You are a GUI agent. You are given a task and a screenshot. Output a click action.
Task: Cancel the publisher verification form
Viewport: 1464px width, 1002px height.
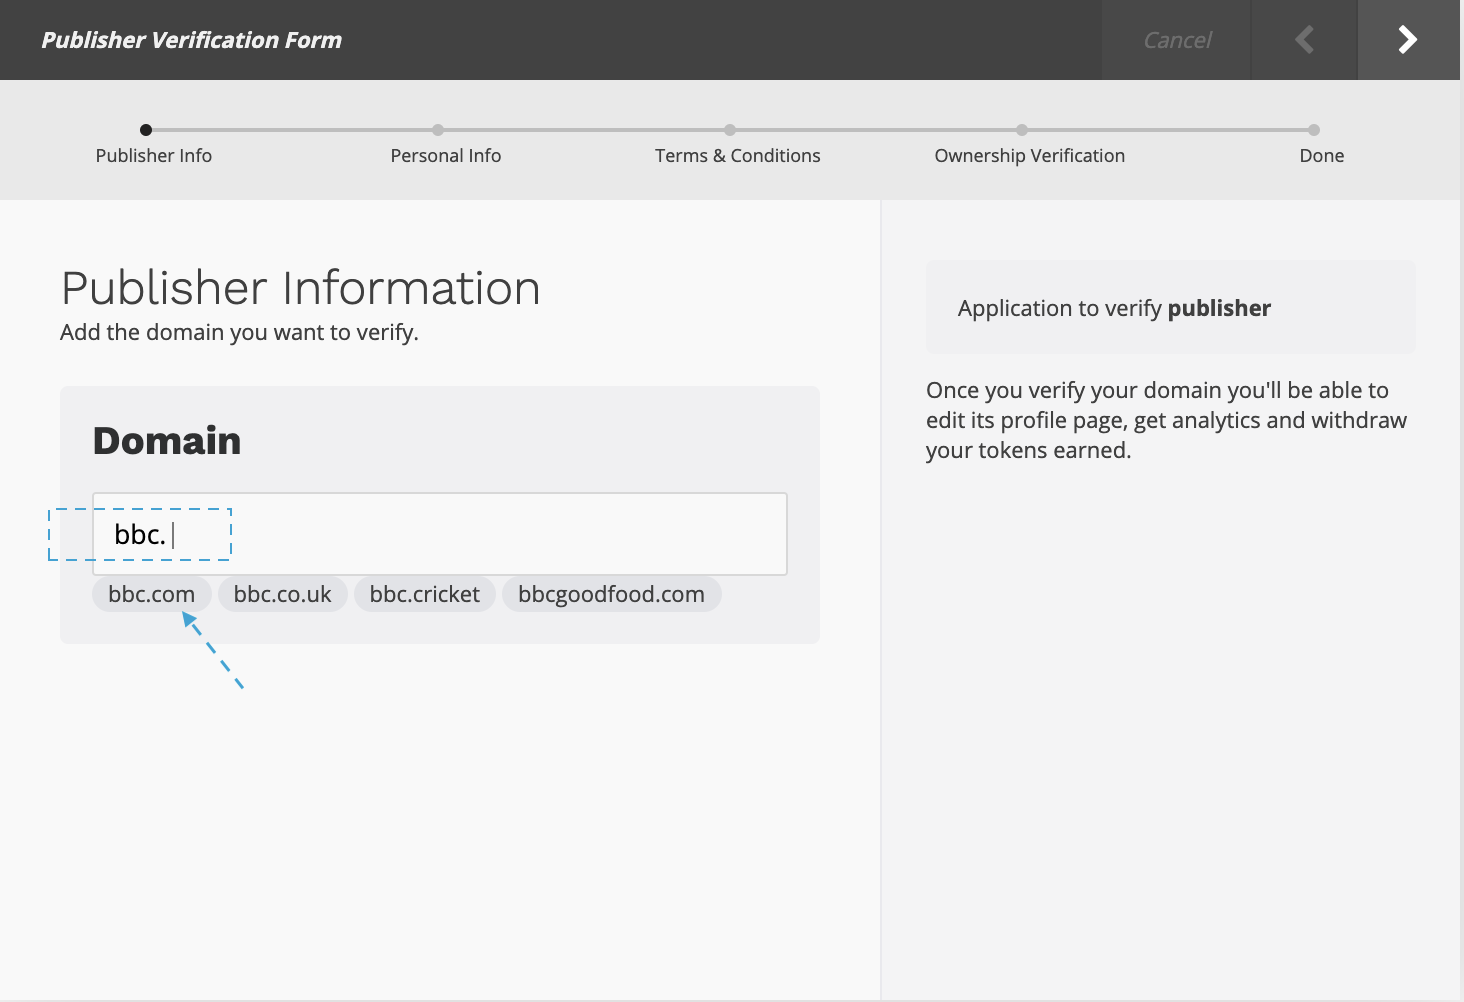click(1176, 40)
